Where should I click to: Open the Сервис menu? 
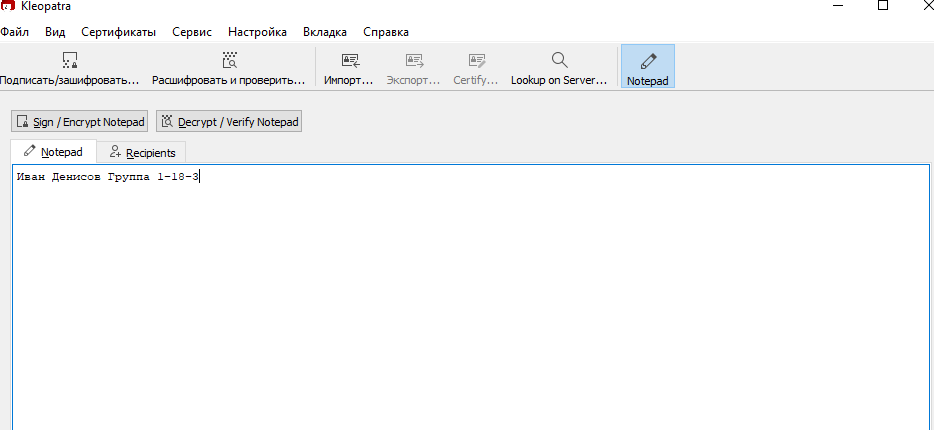(192, 32)
